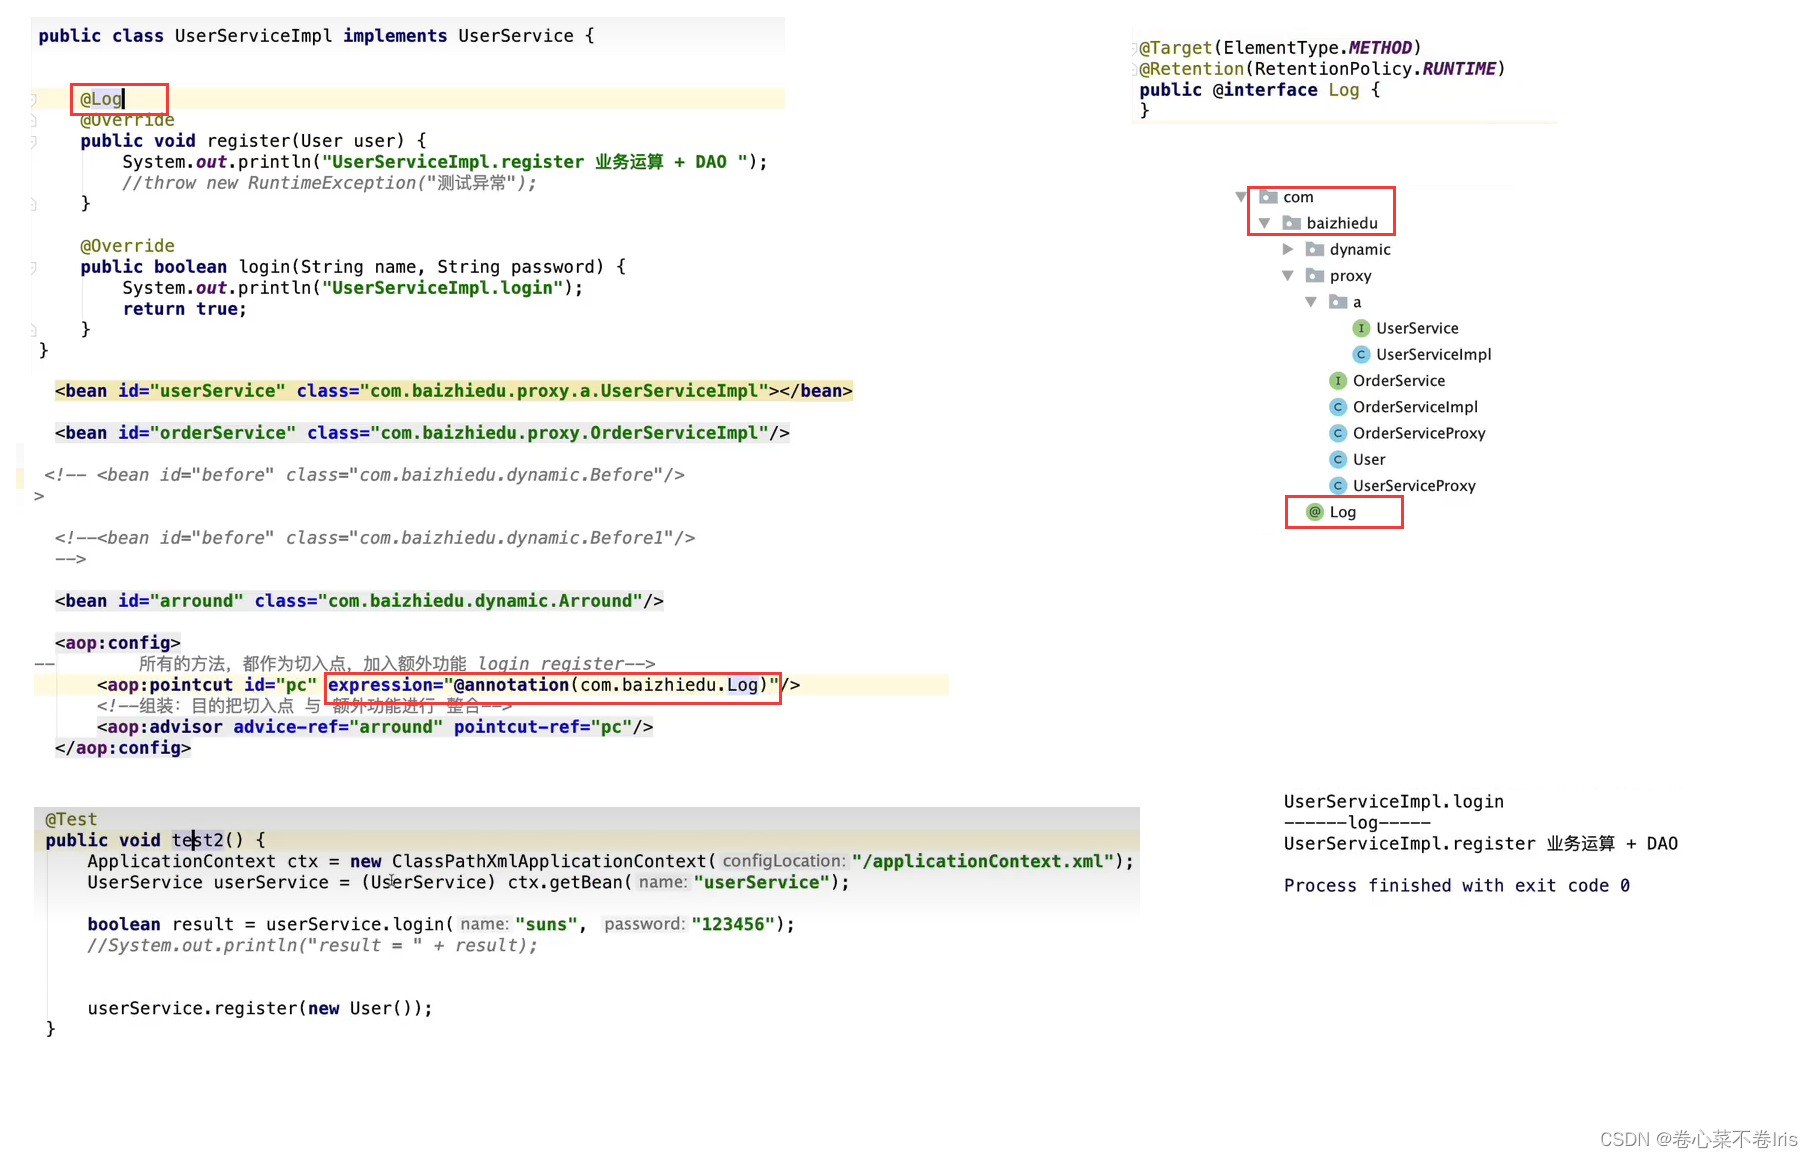
Task: Click the aop:pointcut expression attribute
Action: (553, 685)
